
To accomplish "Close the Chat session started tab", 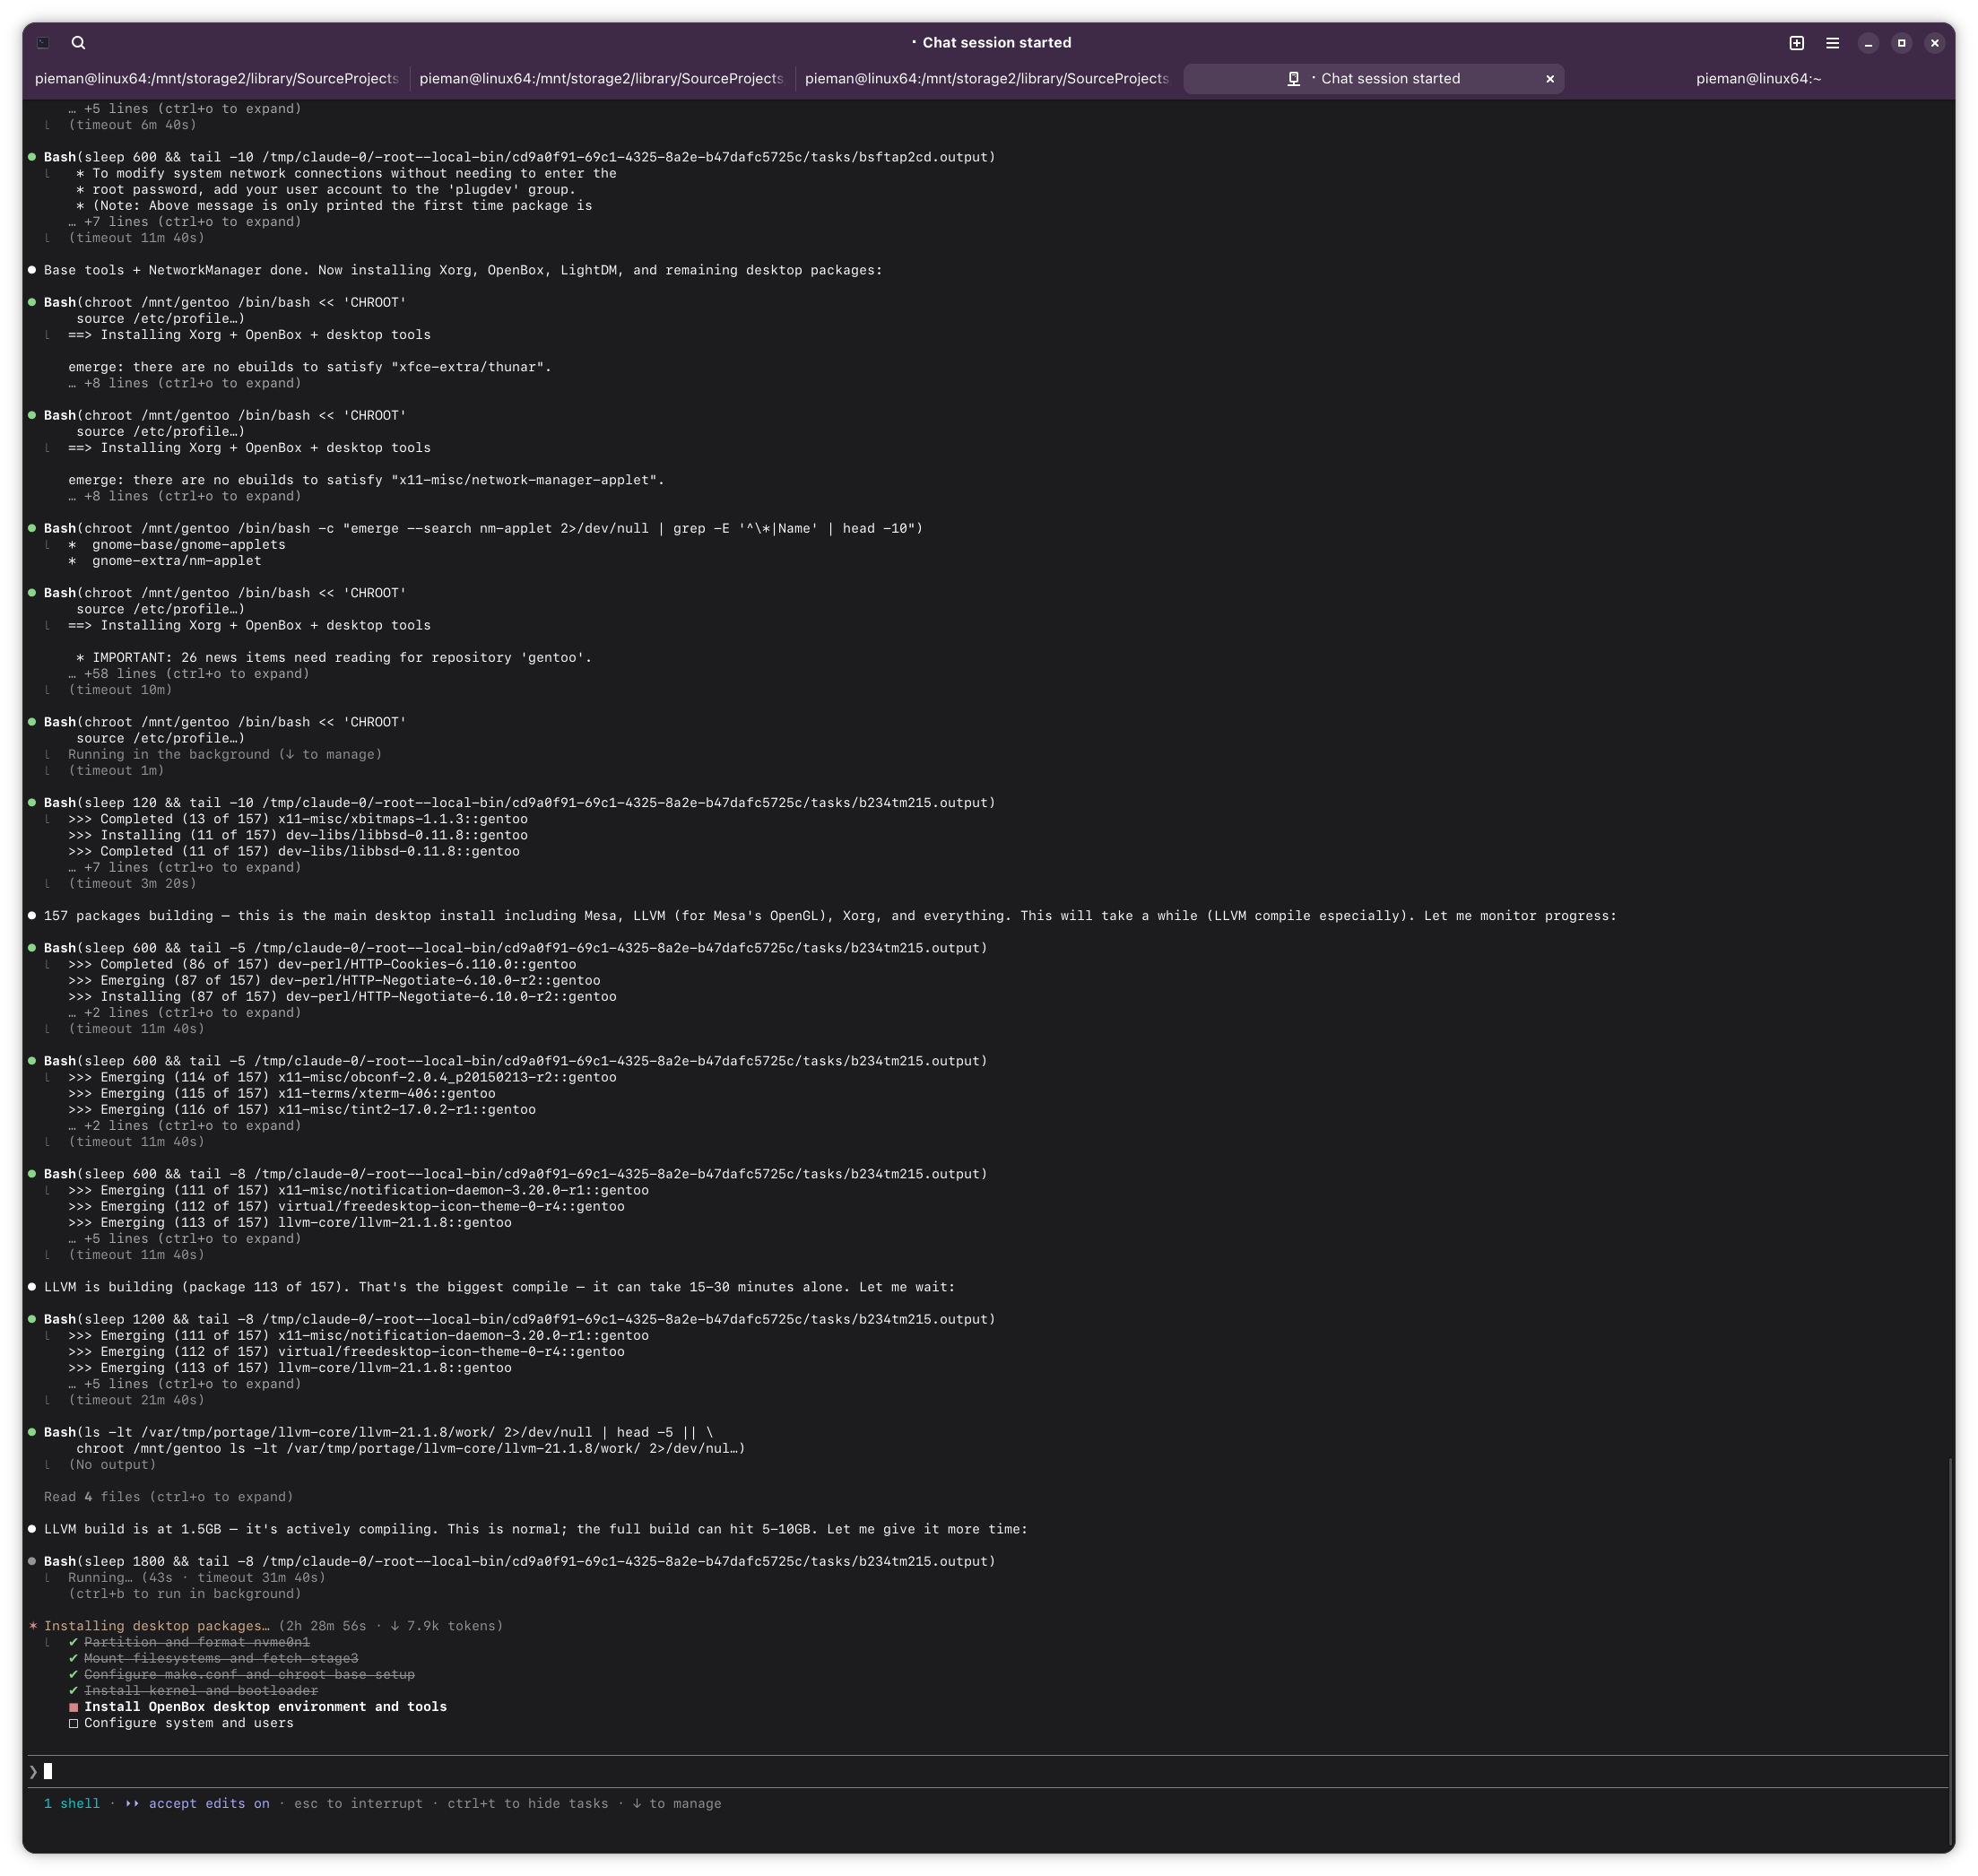I will (x=1550, y=79).
